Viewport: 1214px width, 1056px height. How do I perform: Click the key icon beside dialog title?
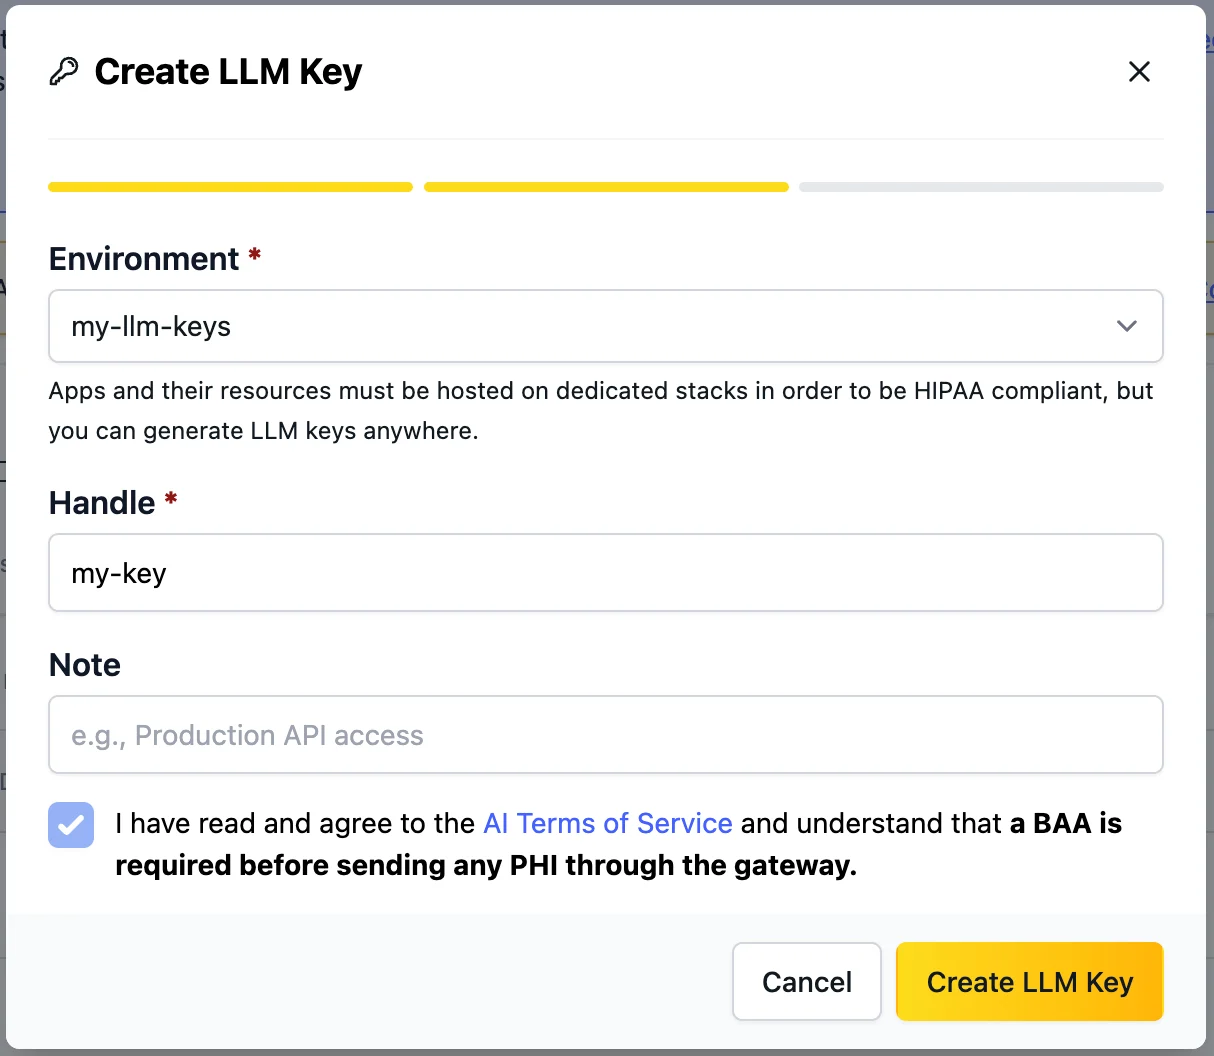click(x=64, y=72)
